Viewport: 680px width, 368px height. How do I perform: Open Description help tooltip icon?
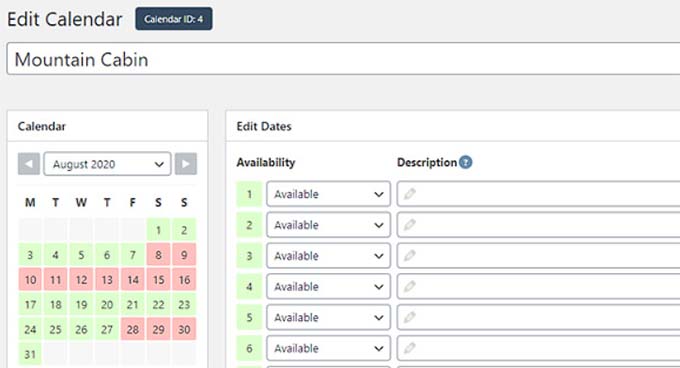tap(465, 163)
